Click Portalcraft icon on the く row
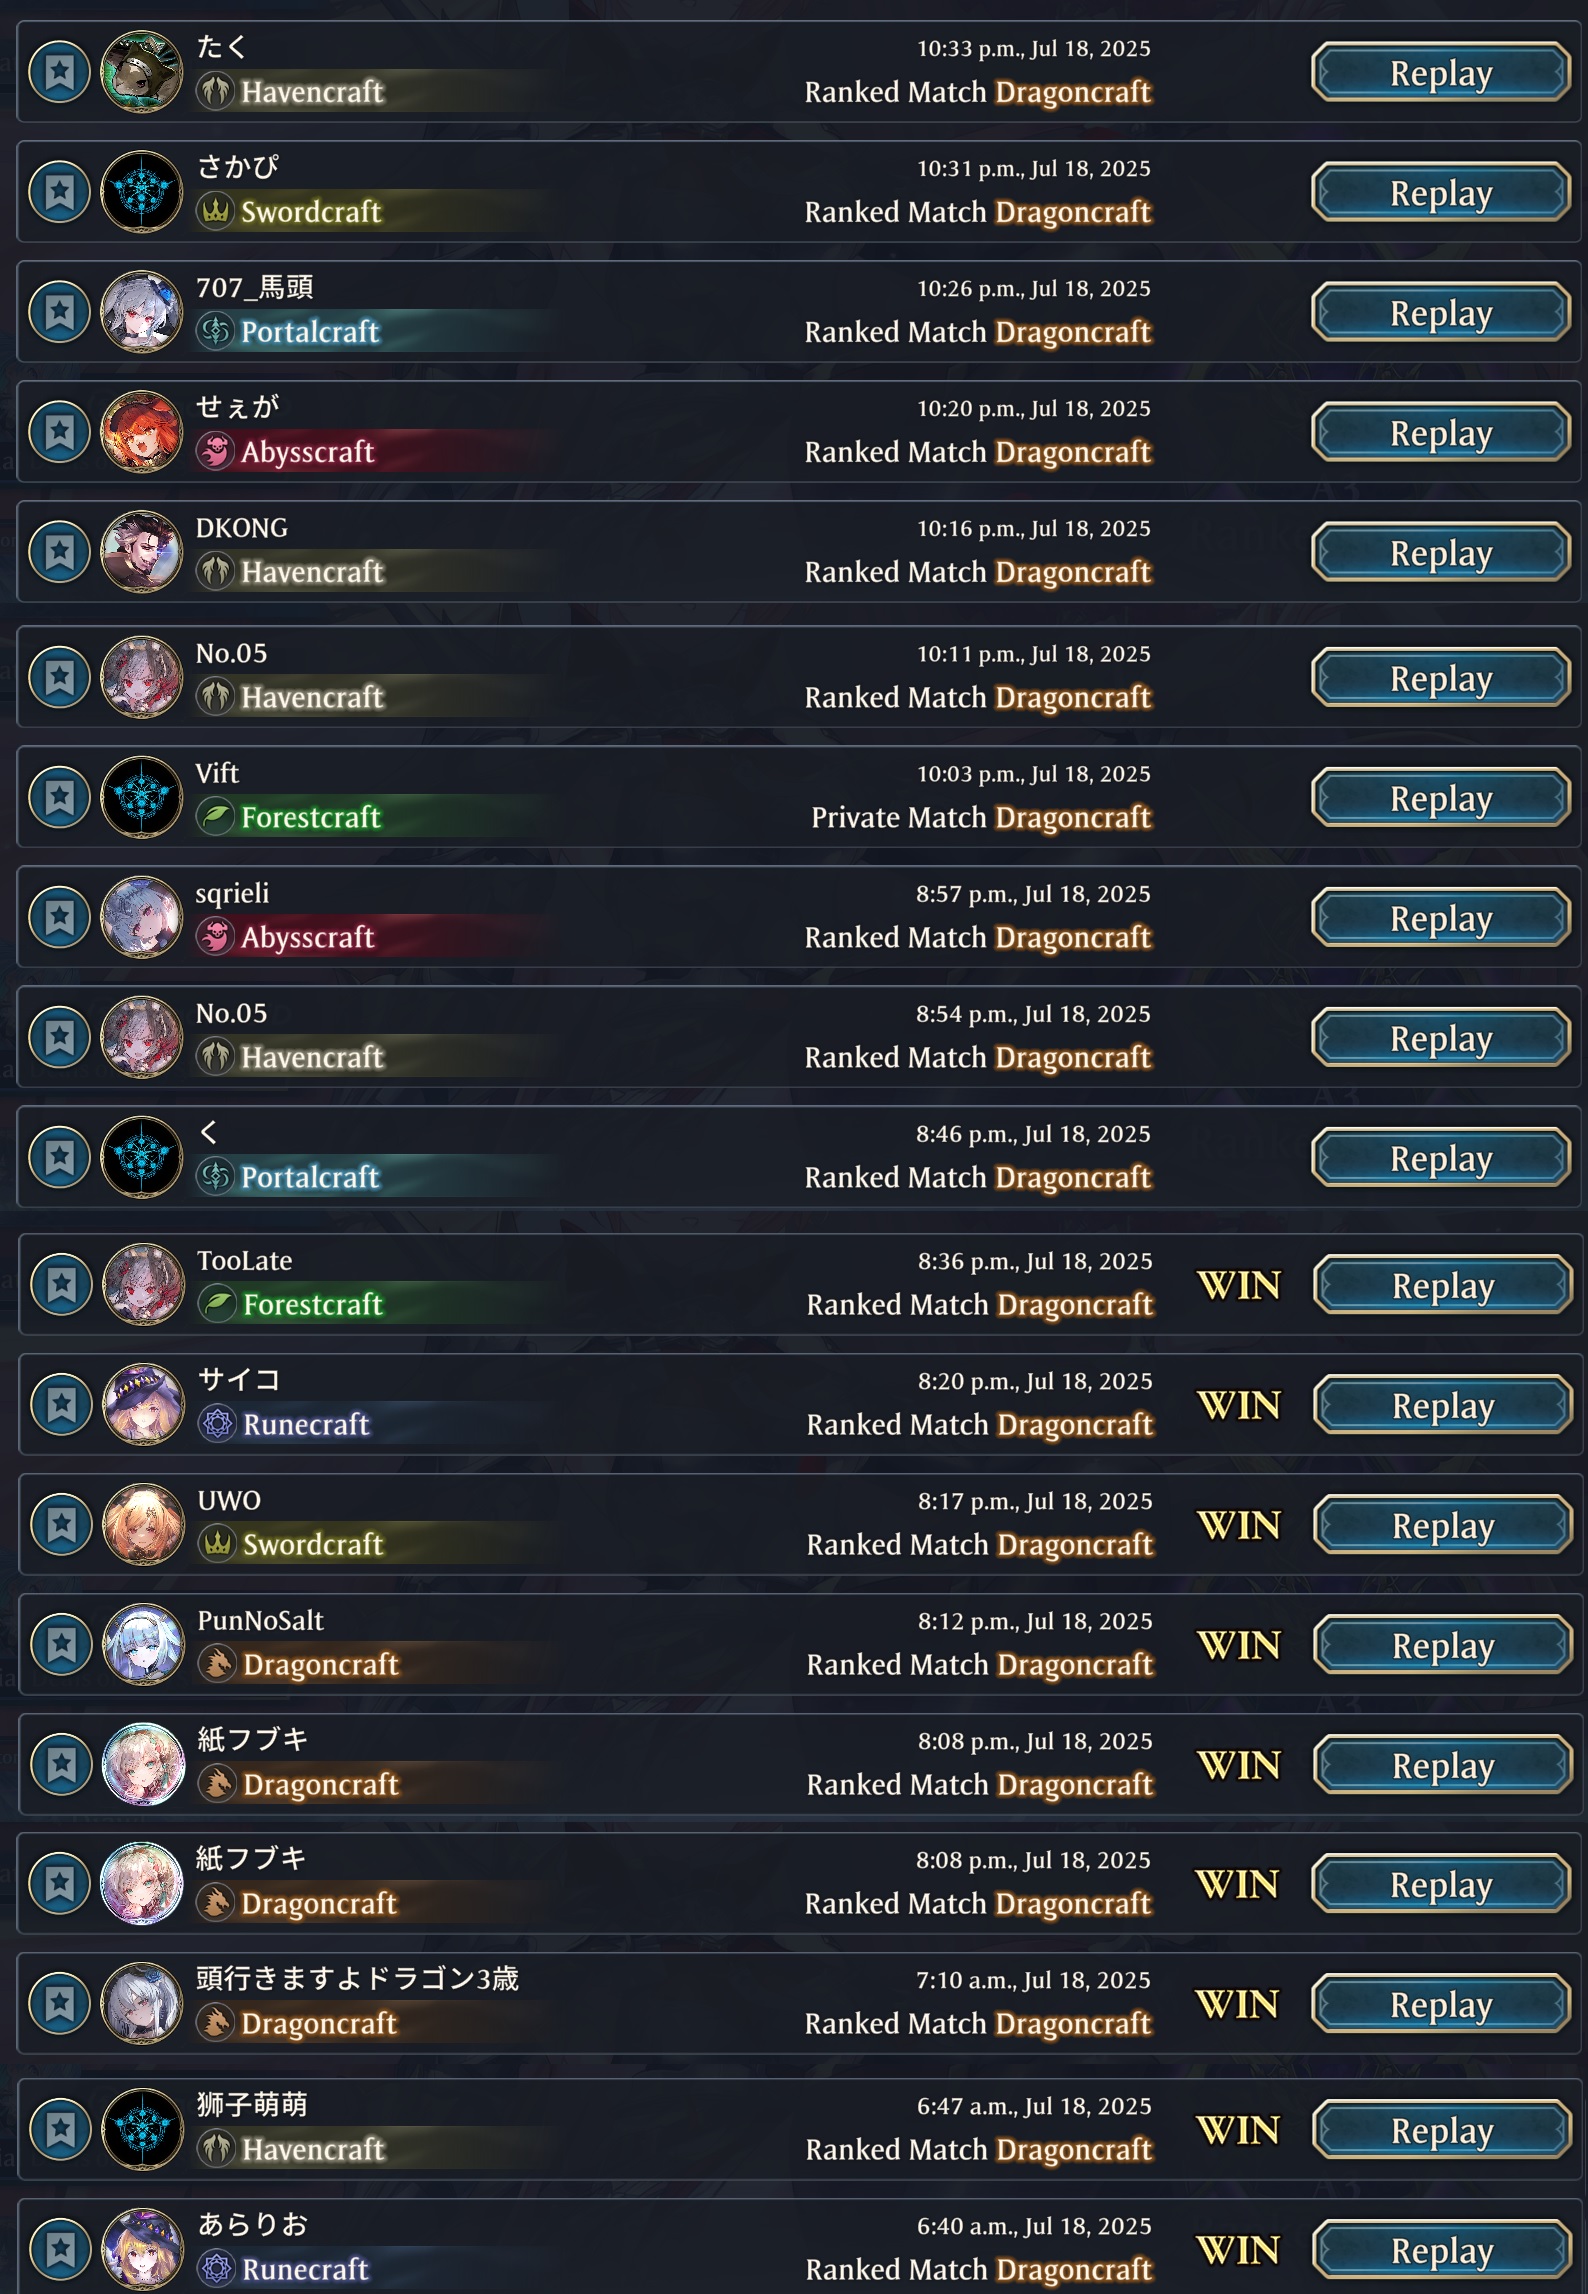The image size is (1588, 2294). 215,1177
